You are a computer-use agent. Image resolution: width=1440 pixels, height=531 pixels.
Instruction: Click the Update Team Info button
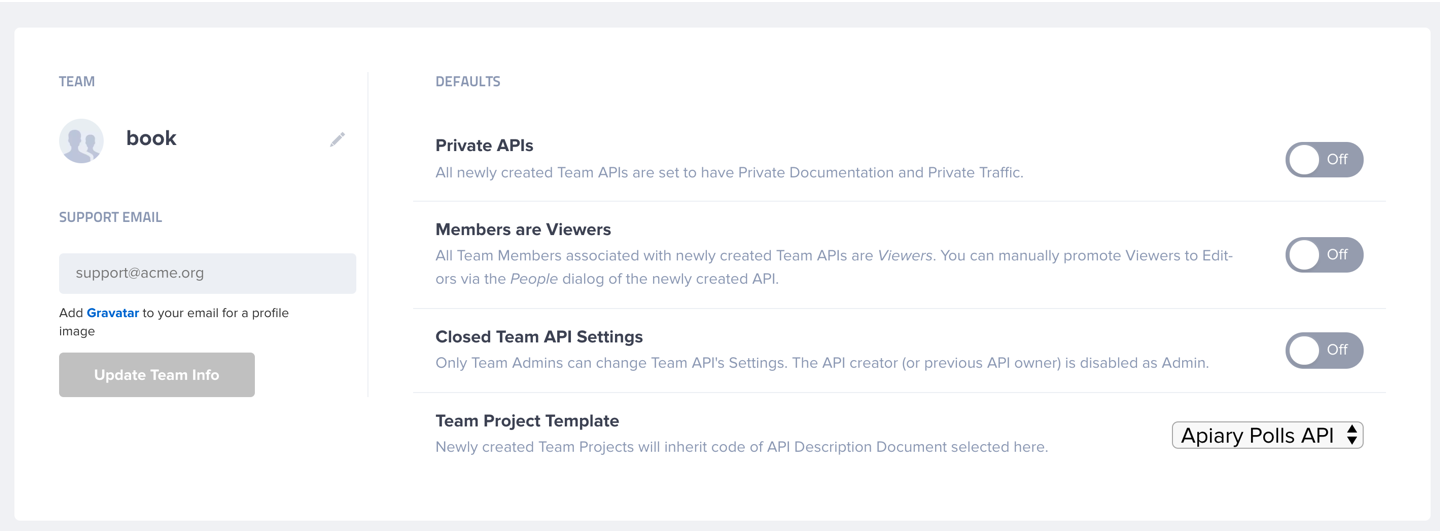coord(157,375)
